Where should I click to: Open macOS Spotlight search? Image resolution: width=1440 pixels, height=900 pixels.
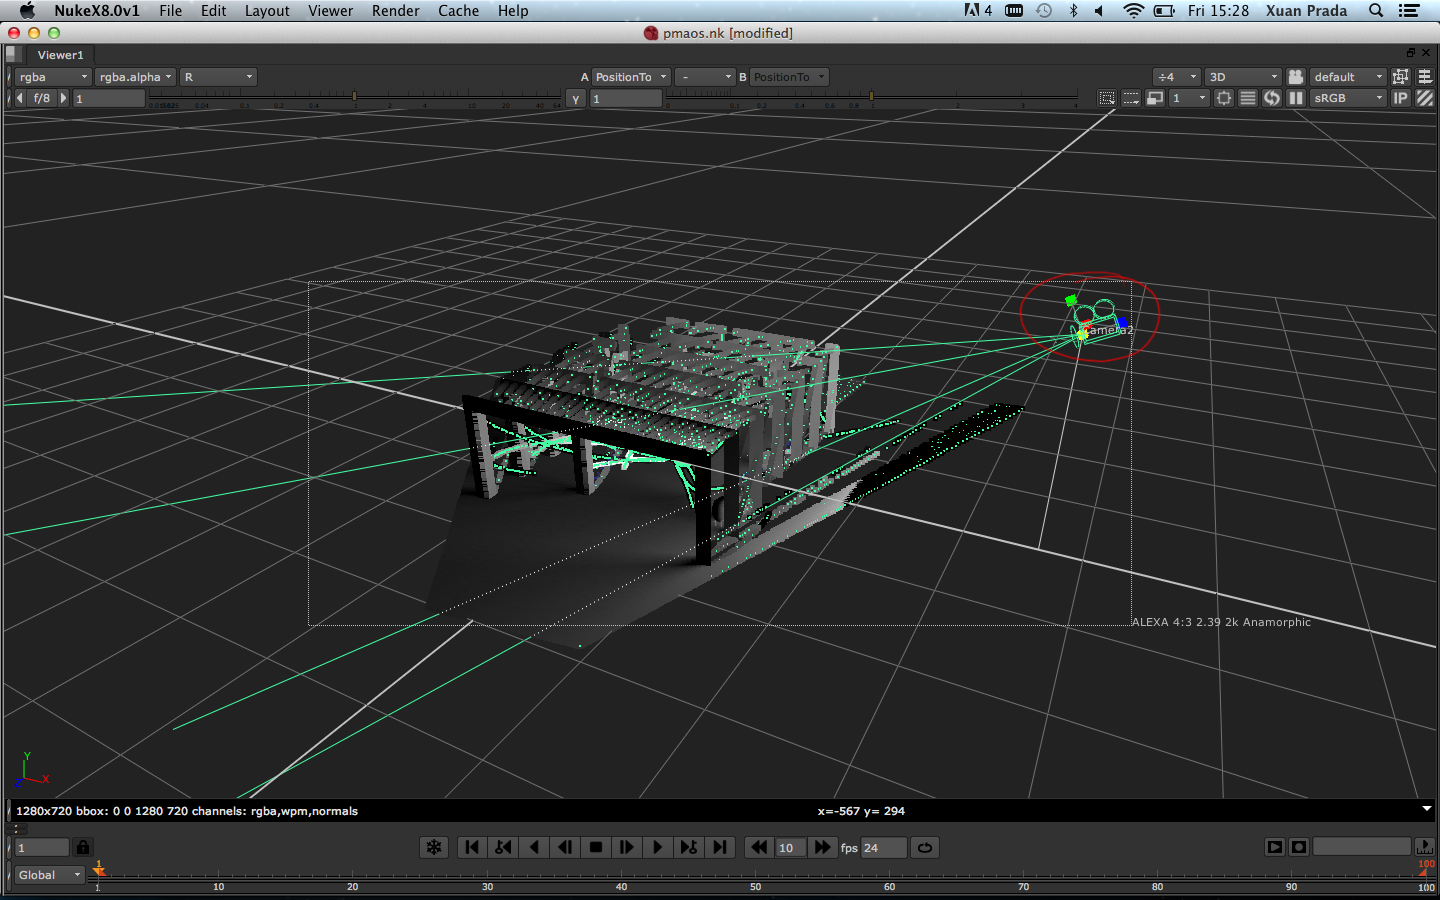point(1376,11)
